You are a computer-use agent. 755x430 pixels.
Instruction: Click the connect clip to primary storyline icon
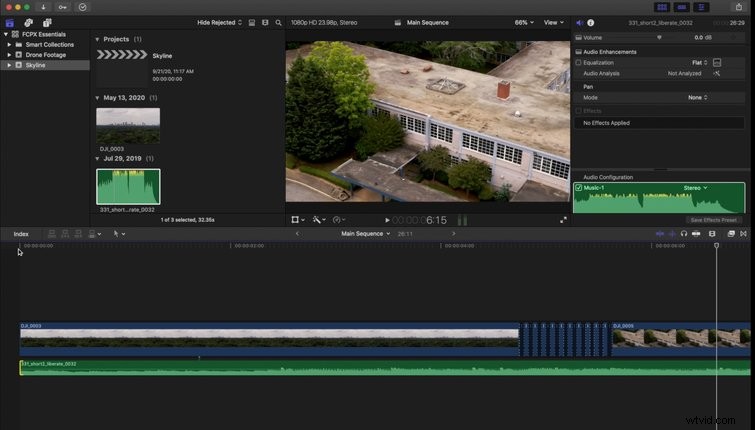coord(52,234)
